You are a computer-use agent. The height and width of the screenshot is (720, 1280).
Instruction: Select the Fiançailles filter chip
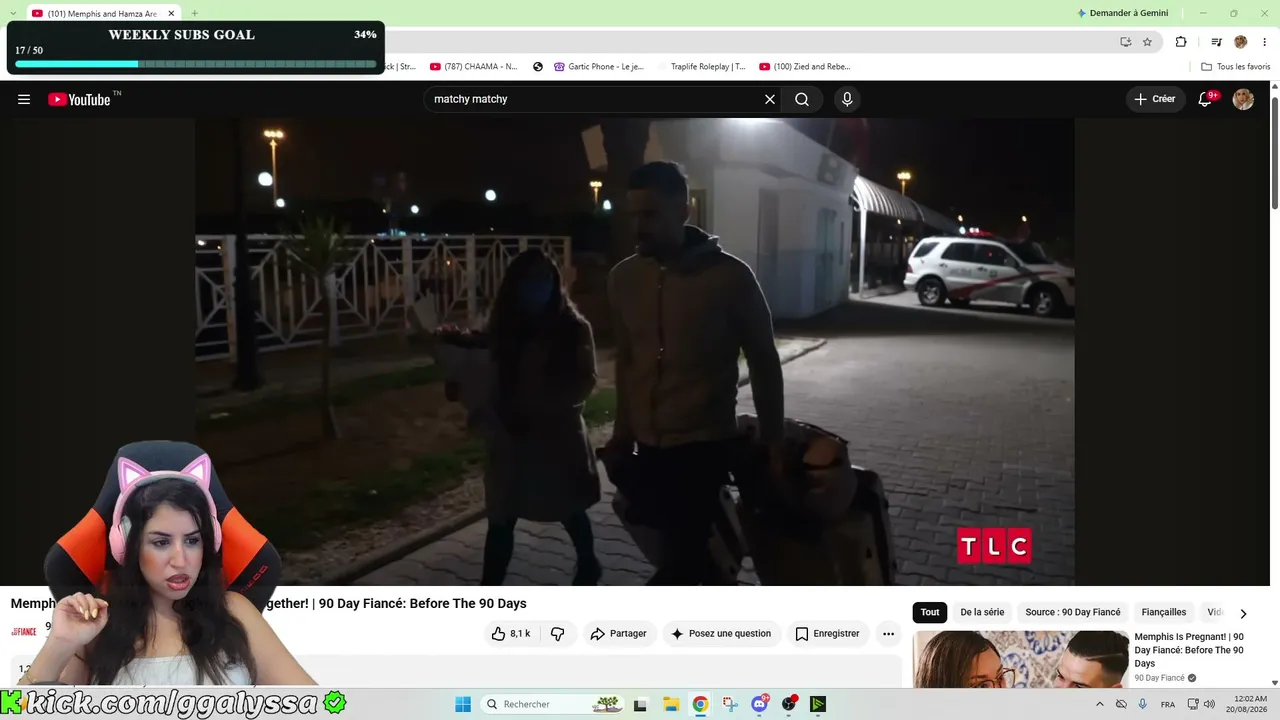[1164, 612]
